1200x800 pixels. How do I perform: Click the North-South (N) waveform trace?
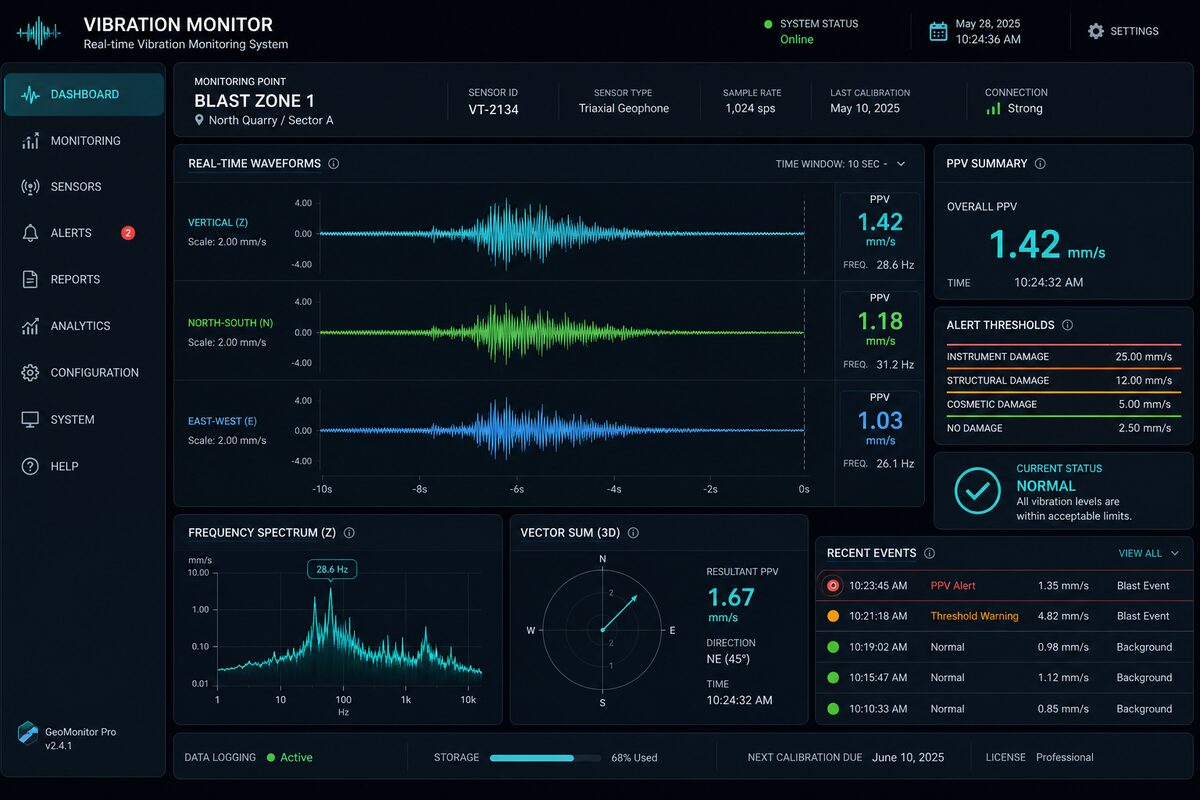(562, 332)
